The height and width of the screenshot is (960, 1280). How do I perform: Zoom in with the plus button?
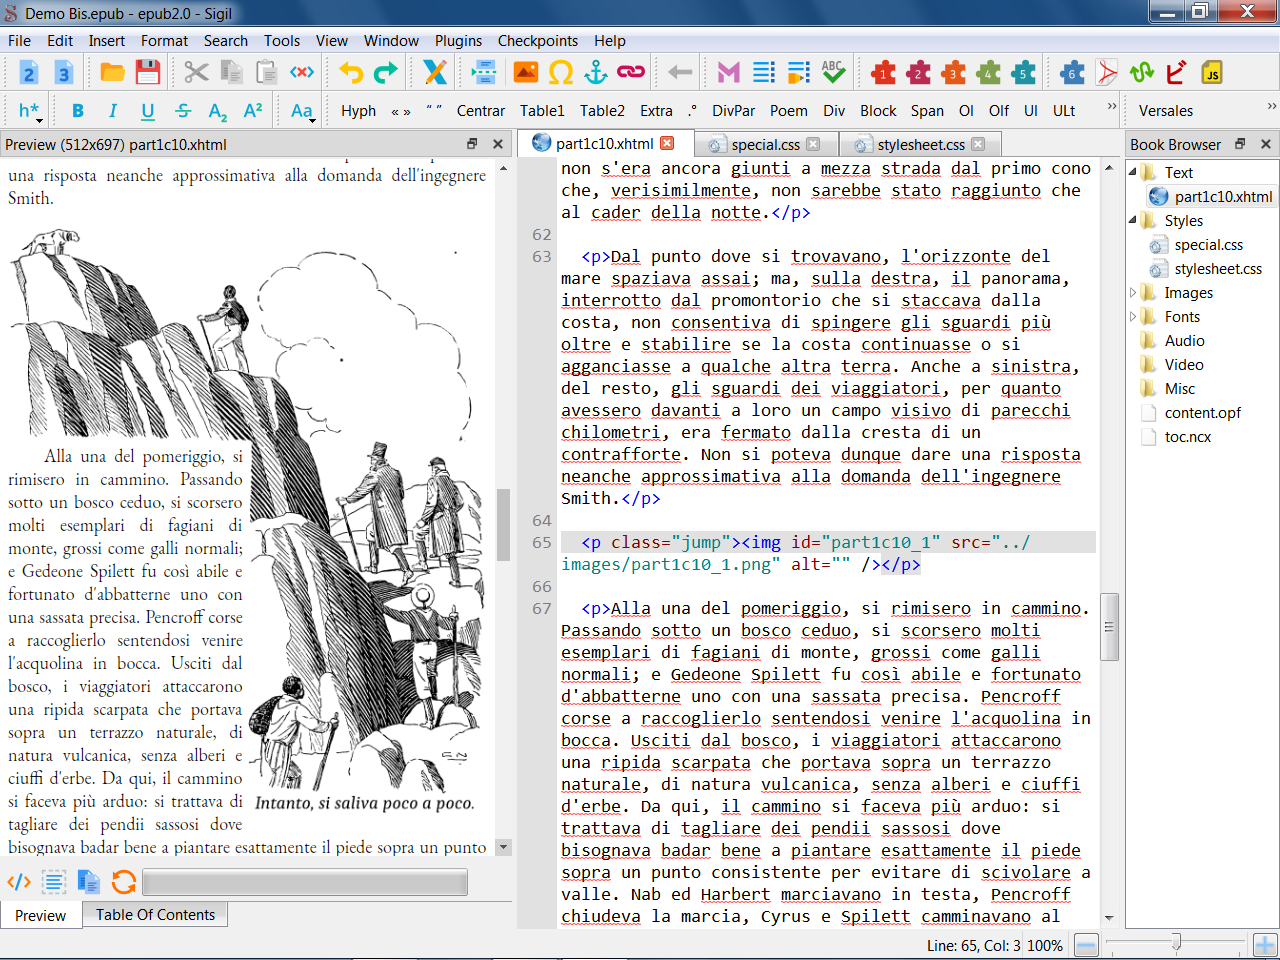tap(1265, 945)
